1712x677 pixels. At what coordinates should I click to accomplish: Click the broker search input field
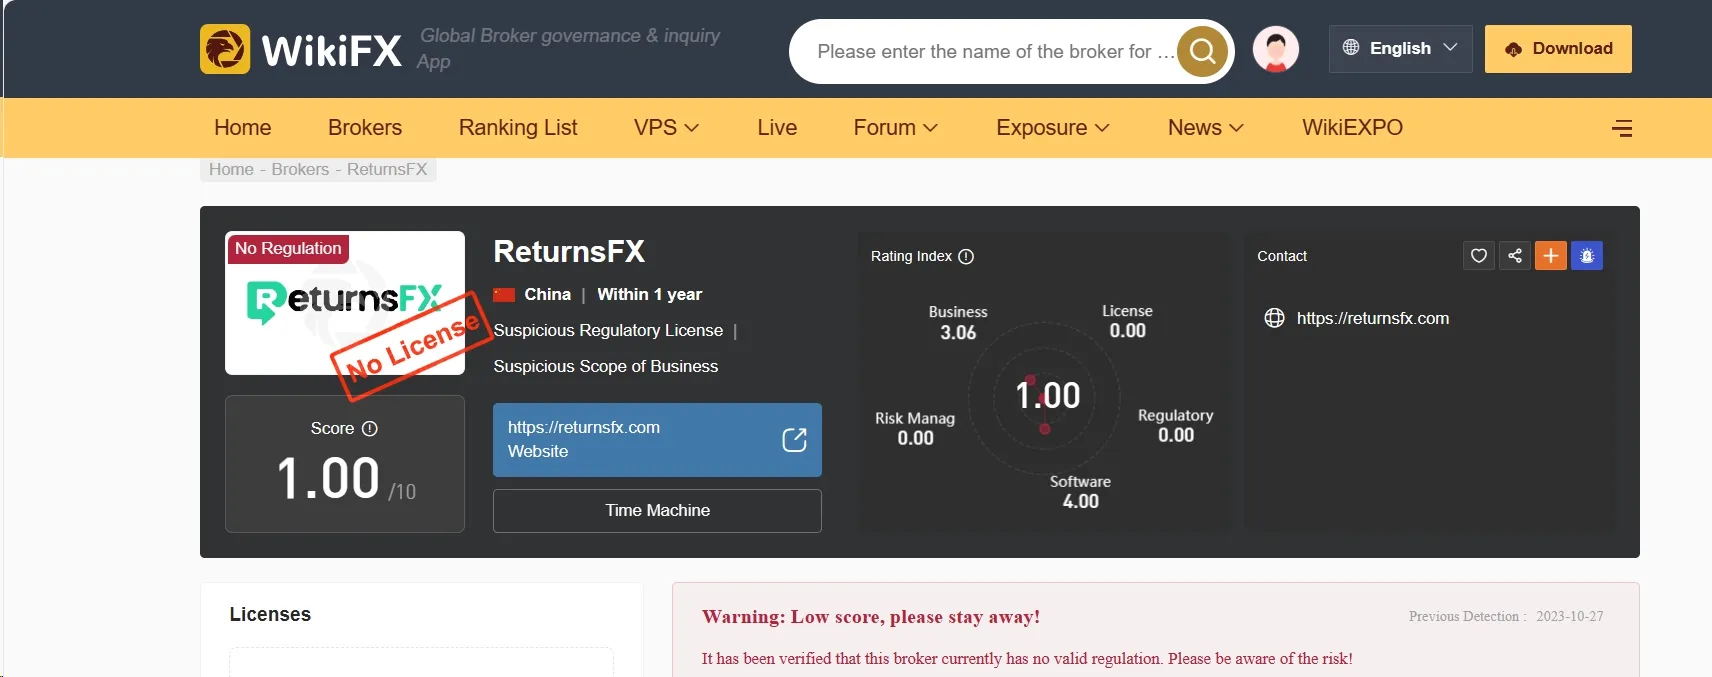click(995, 51)
